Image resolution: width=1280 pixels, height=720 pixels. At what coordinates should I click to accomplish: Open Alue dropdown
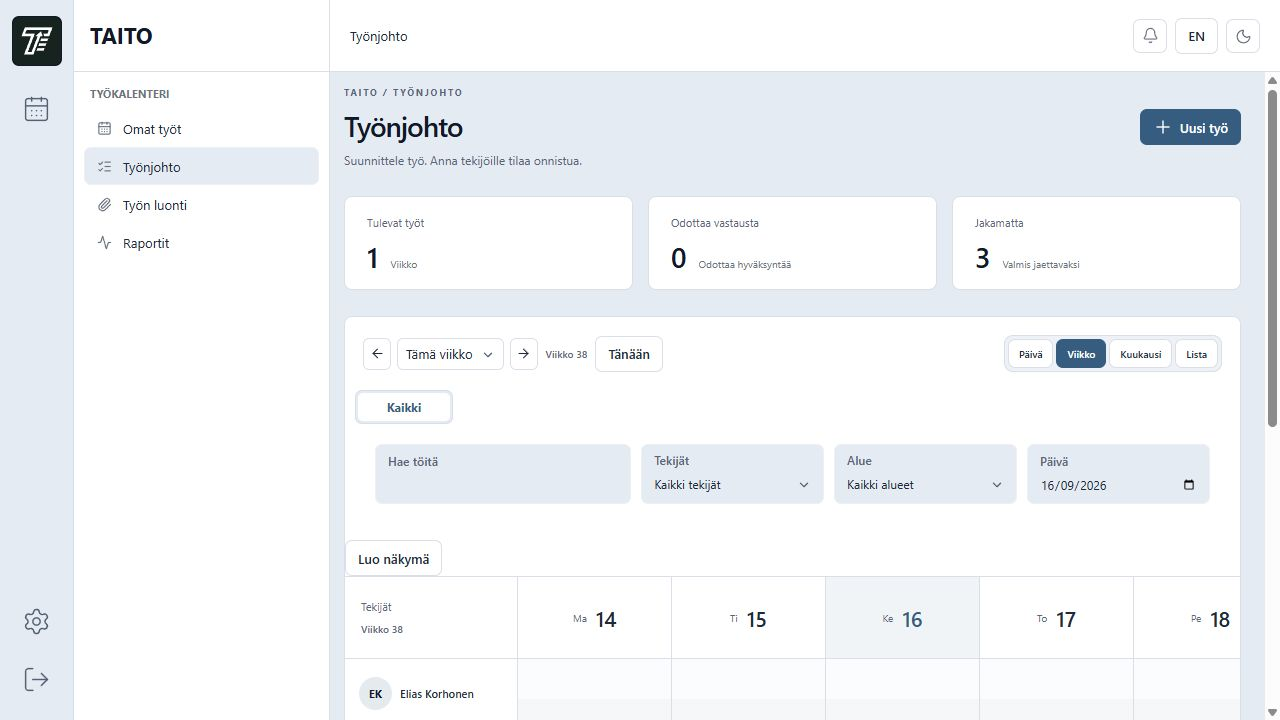click(x=925, y=474)
